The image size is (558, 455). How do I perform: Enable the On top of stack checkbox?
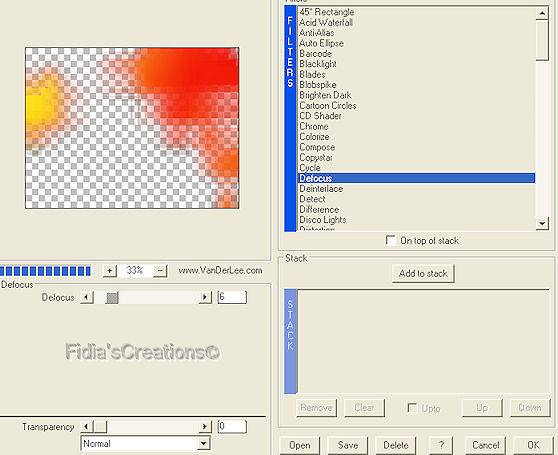point(391,240)
